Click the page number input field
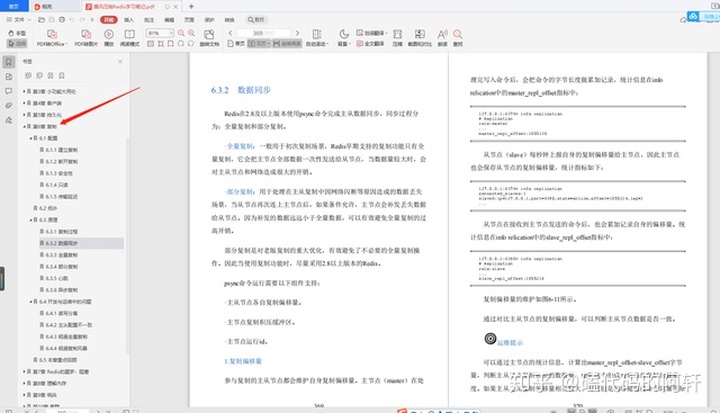720x413 pixels. pyautogui.click(x=264, y=33)
